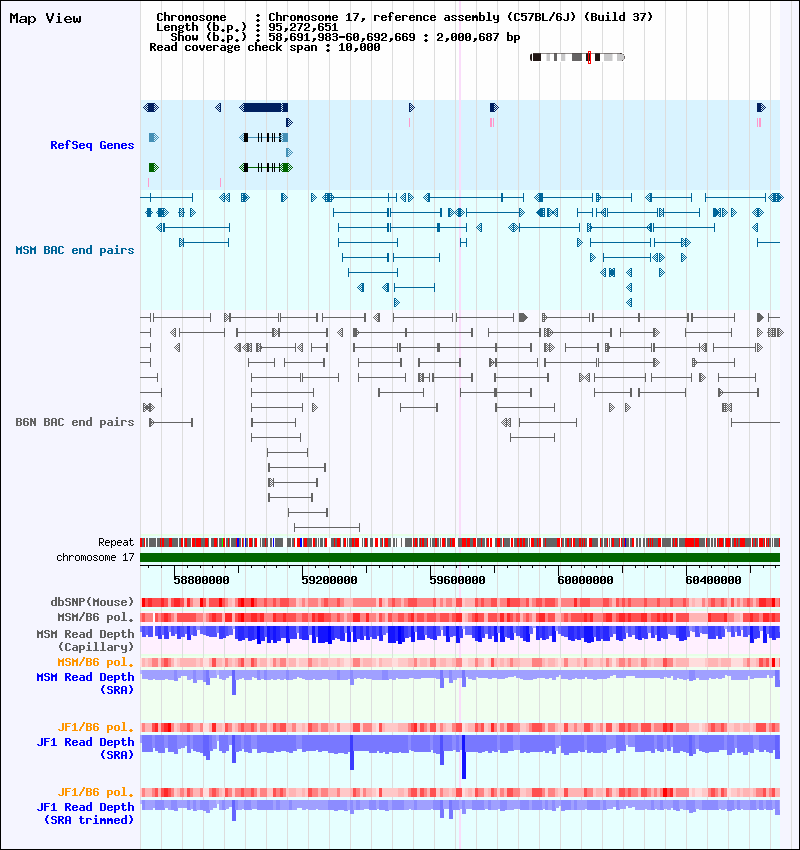Click the 58800000 axis position label

tap(201, 580)
